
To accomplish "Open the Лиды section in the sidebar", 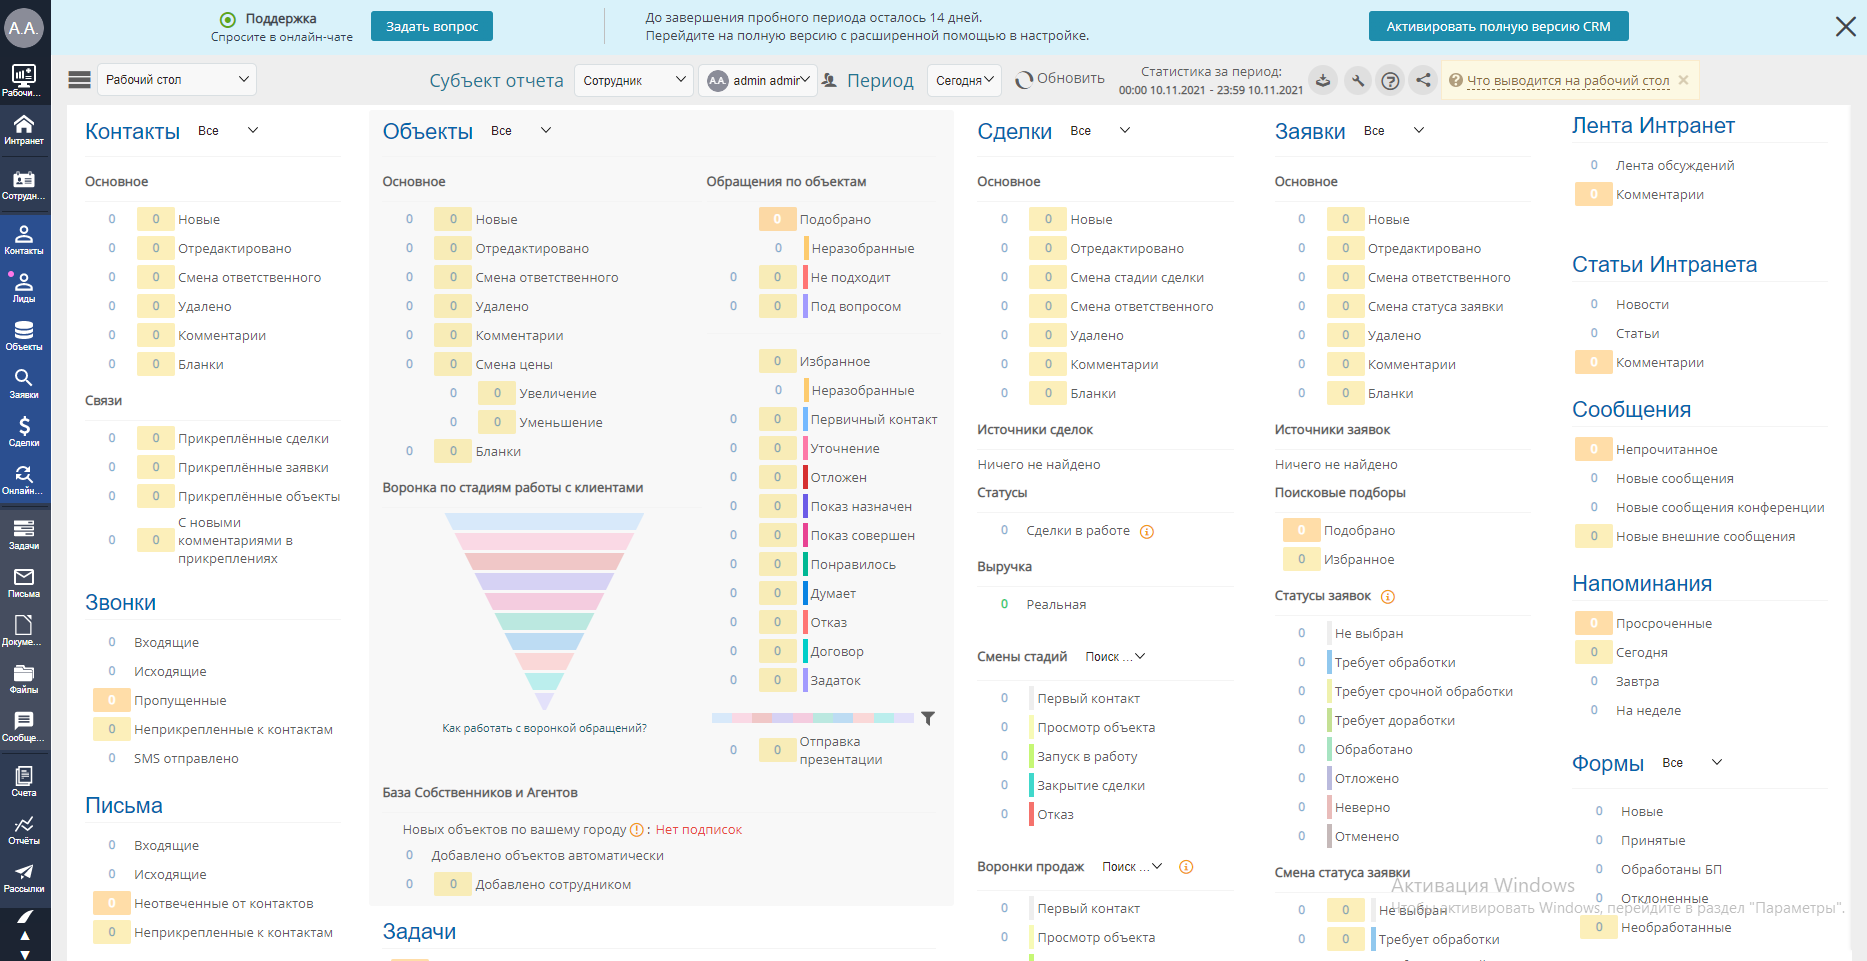I will (24, 287).
